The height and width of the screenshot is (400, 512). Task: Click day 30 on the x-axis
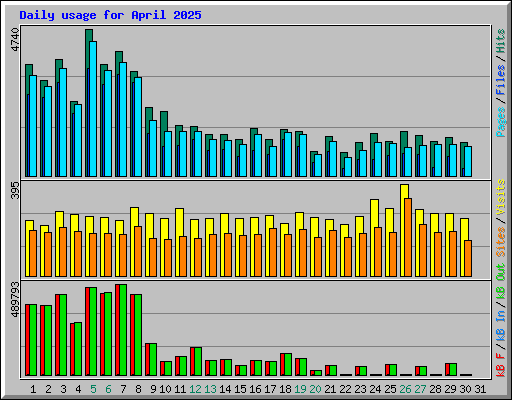tap(465, 389)
